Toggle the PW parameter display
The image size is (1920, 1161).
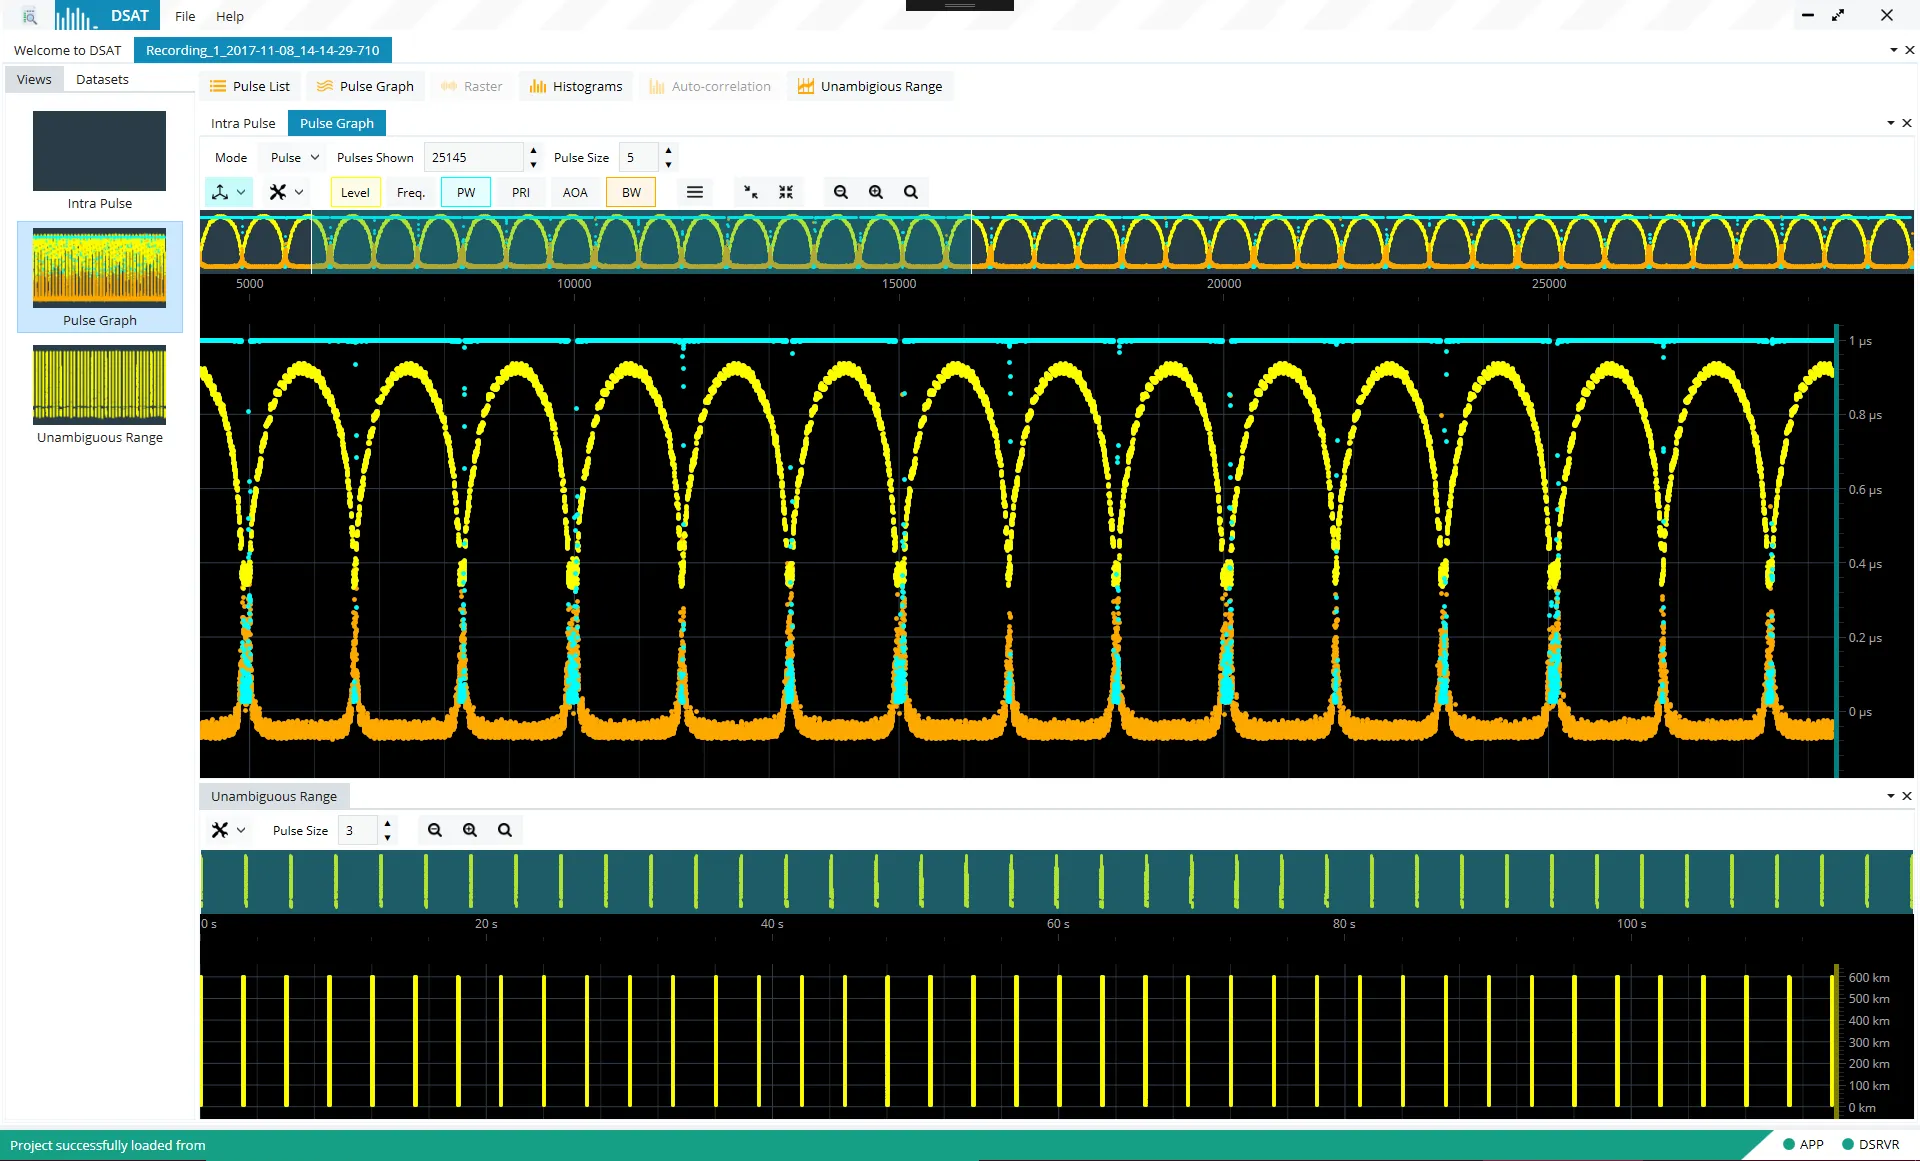466,192
